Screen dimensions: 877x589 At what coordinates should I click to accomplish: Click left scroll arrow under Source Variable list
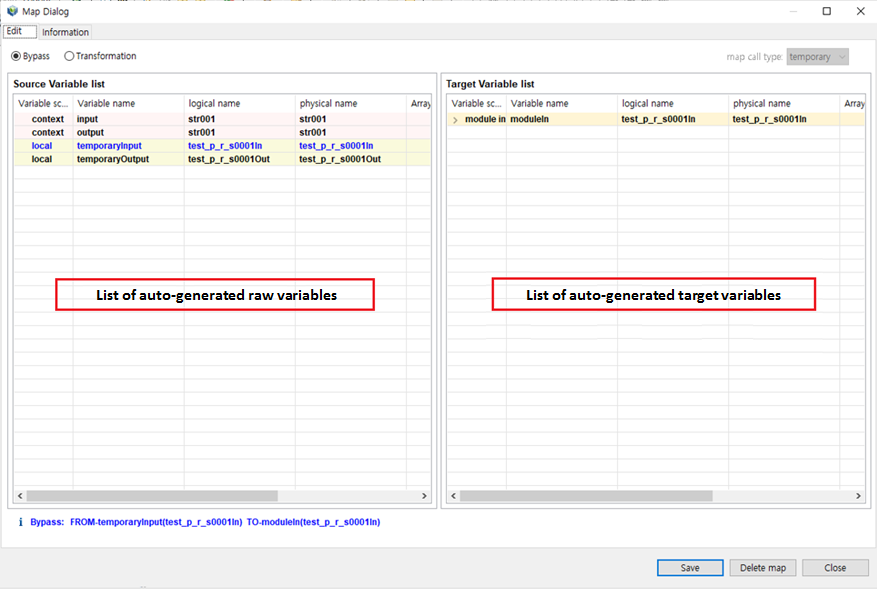(x=19, y=495)
